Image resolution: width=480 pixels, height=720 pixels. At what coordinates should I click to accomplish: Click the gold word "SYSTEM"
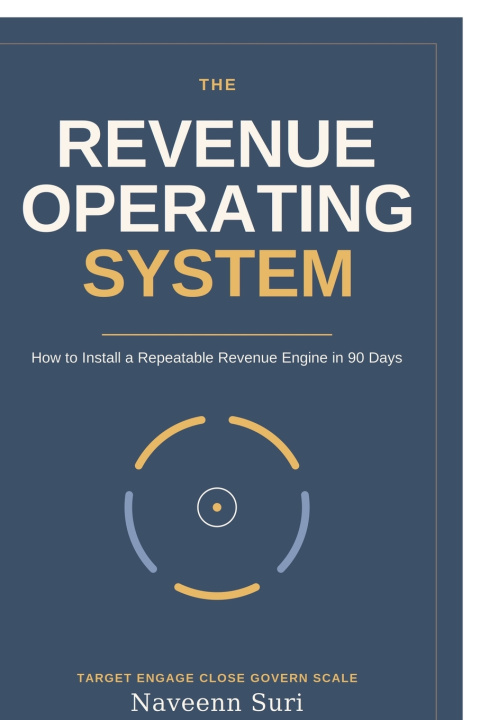point(218,274)
